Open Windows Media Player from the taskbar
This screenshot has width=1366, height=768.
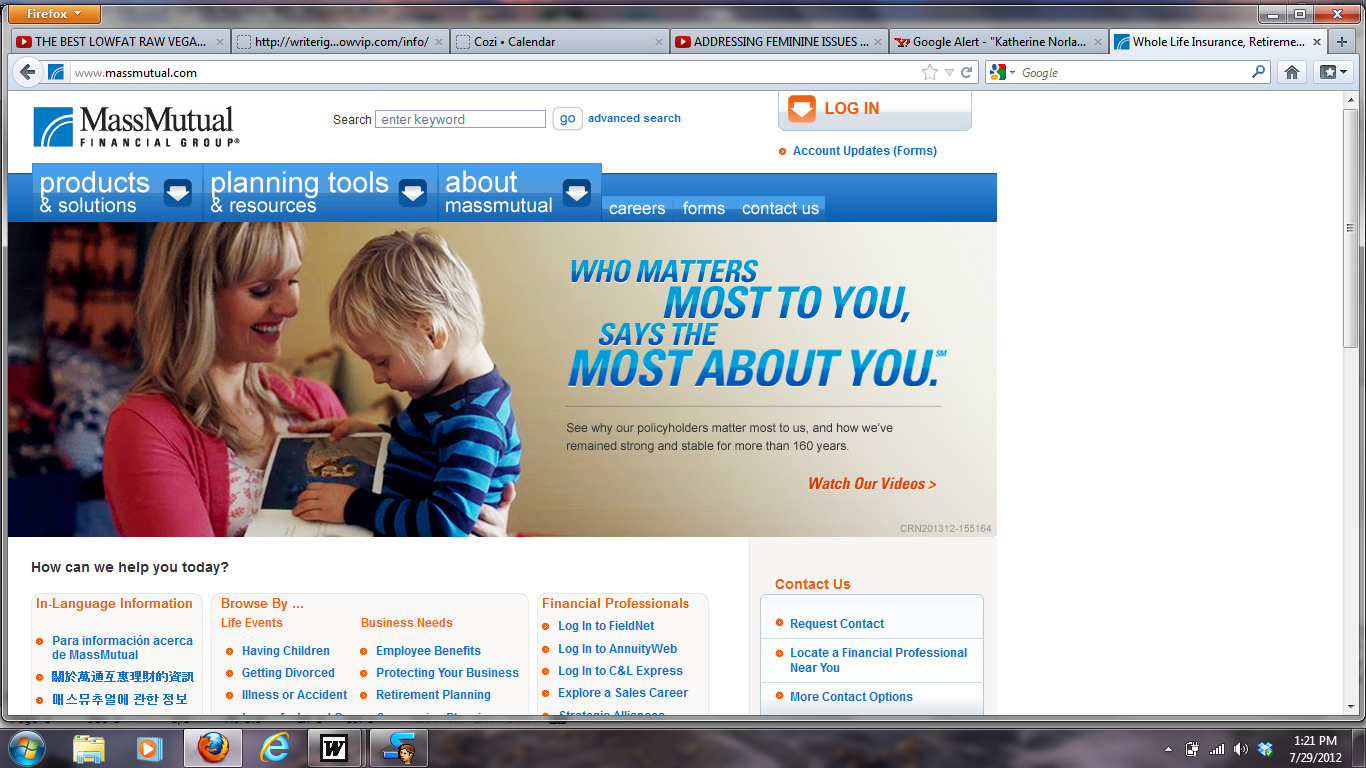(150, 748)
